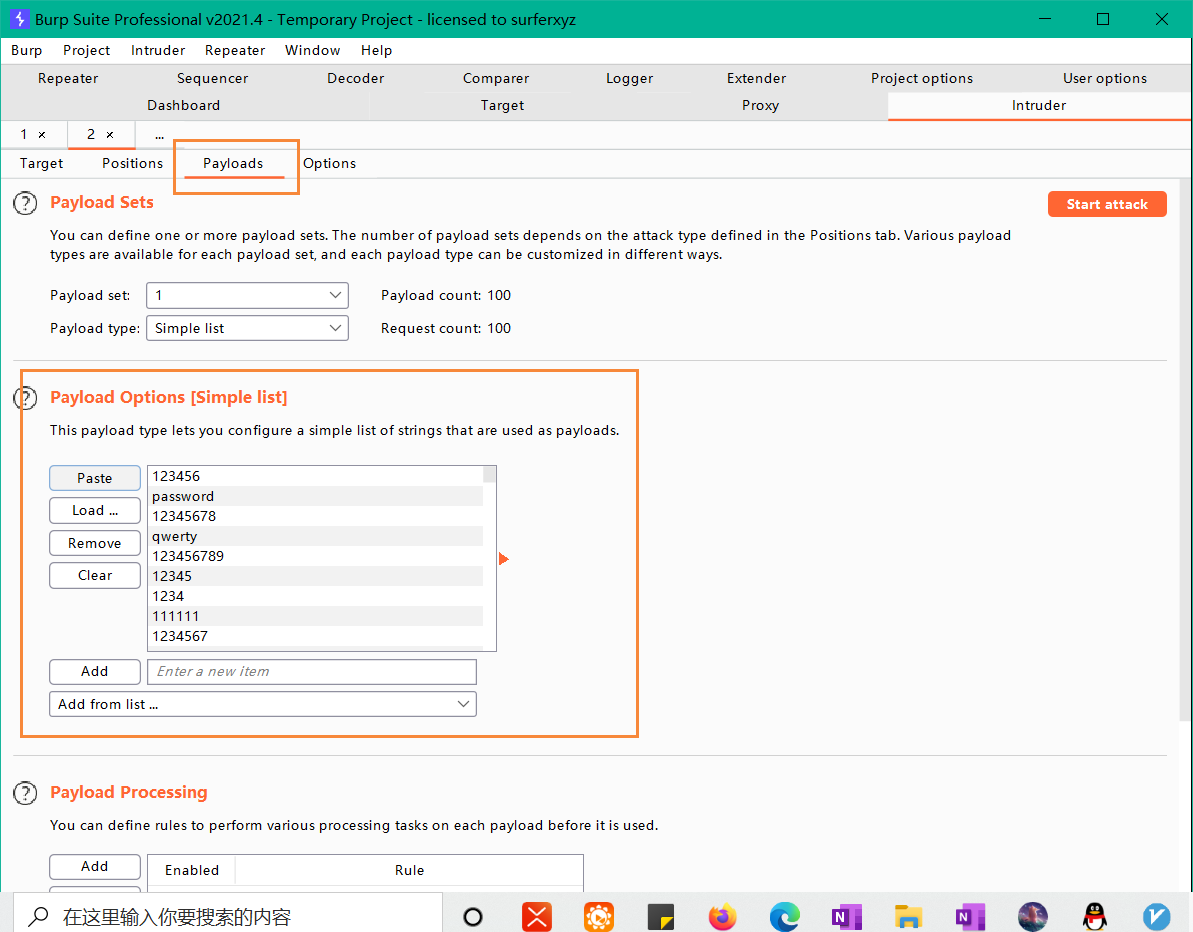Open the orange gear app in taskbar
This screenshot has width=1193, height=932.
(x=599, y=917)
